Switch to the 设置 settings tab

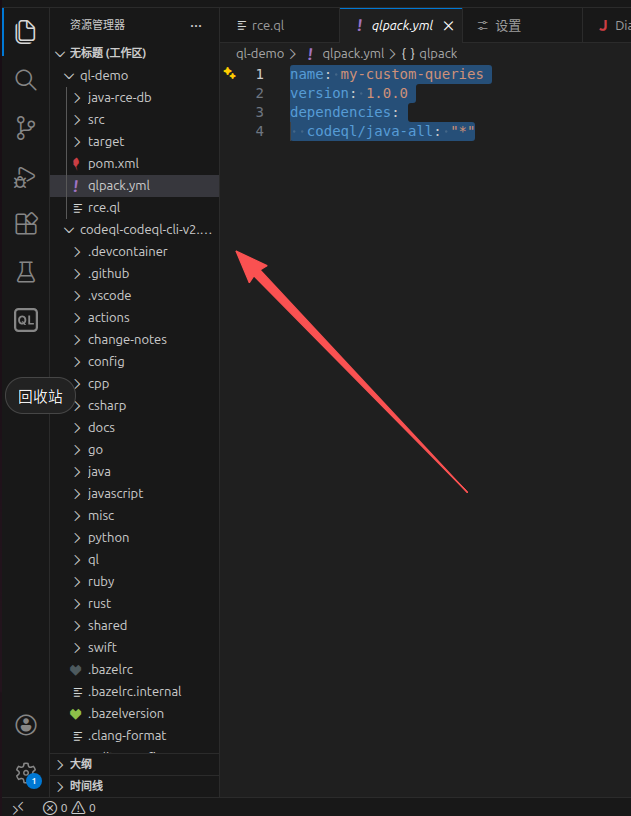[499, 26]
